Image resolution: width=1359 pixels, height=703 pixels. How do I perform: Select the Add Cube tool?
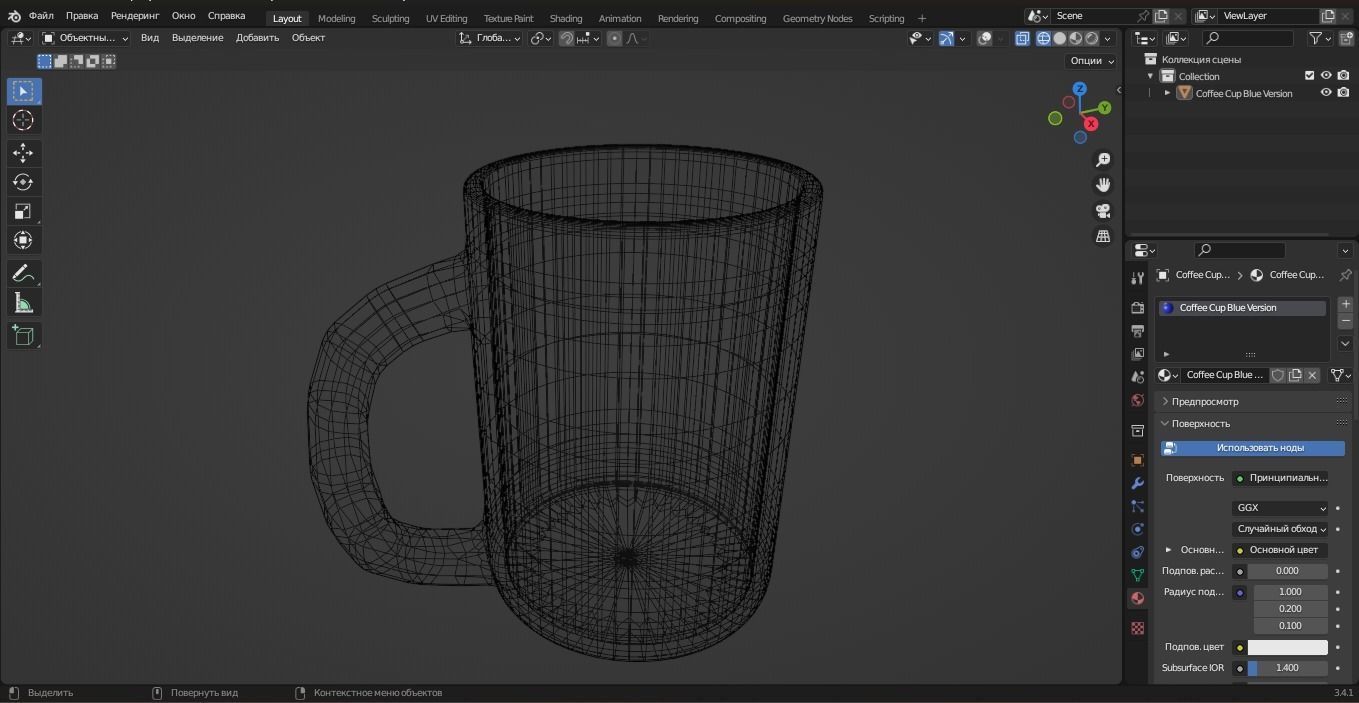point(23,335)
